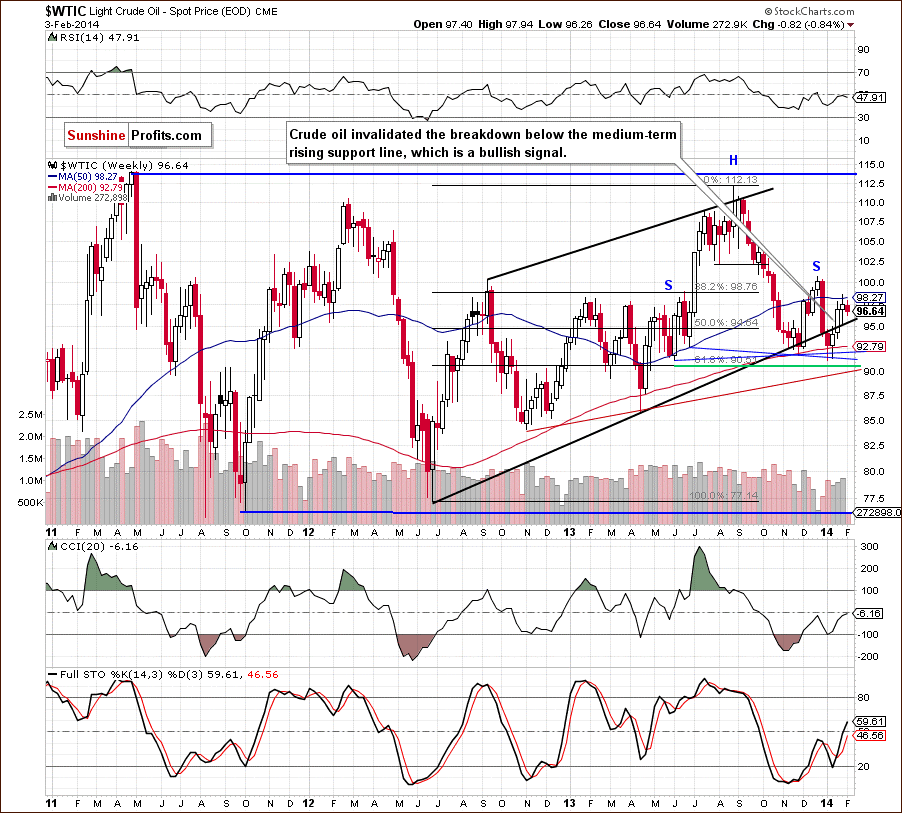Click the 92.79 red price axis tag

pos(870,346)
